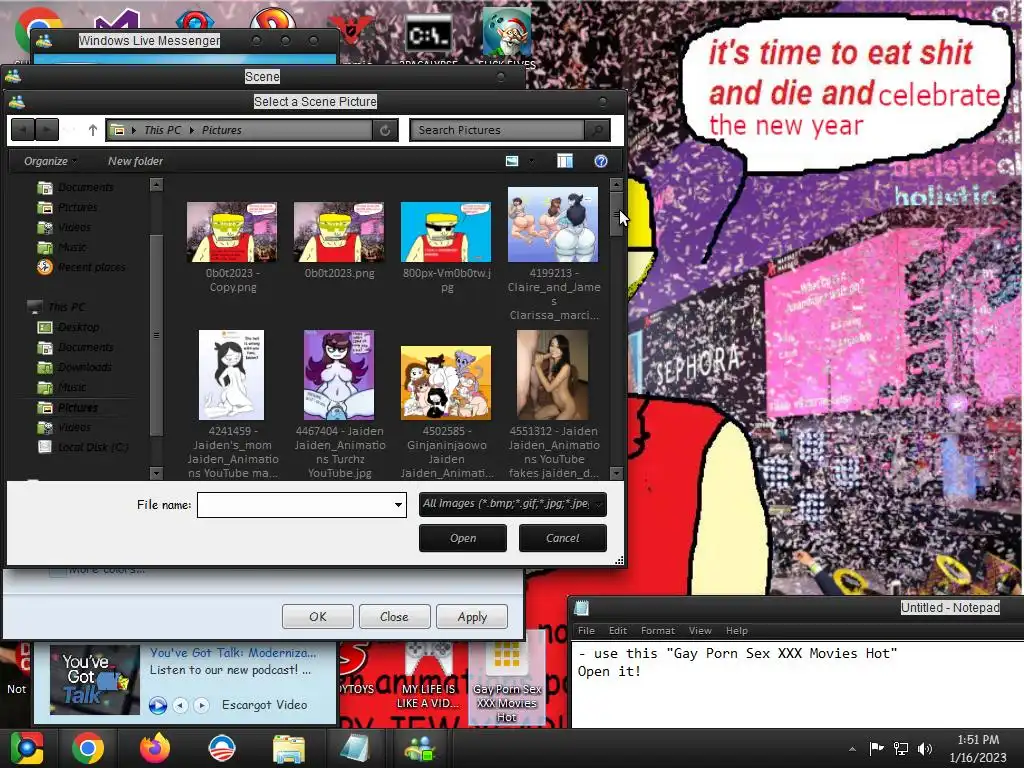This screenshot has width=1024, height=768.
Task: Open the Format menu in Notepad
Action: coord(658,631)
